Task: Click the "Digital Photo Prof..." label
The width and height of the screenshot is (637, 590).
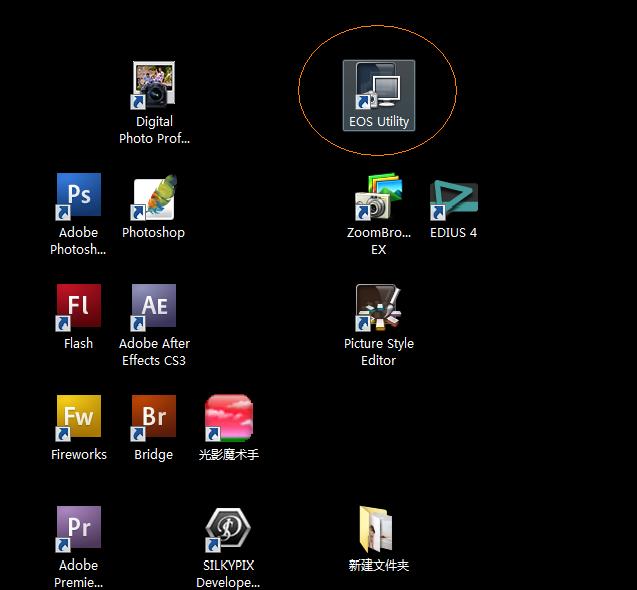Action: click(154, 130)
